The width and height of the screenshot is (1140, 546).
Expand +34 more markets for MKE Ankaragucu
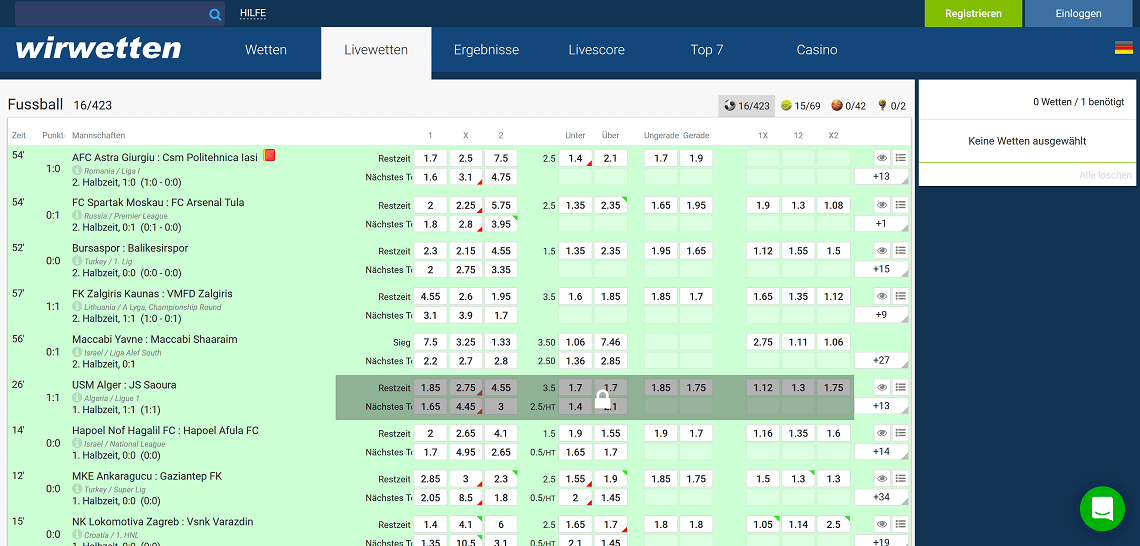point(881,497)
